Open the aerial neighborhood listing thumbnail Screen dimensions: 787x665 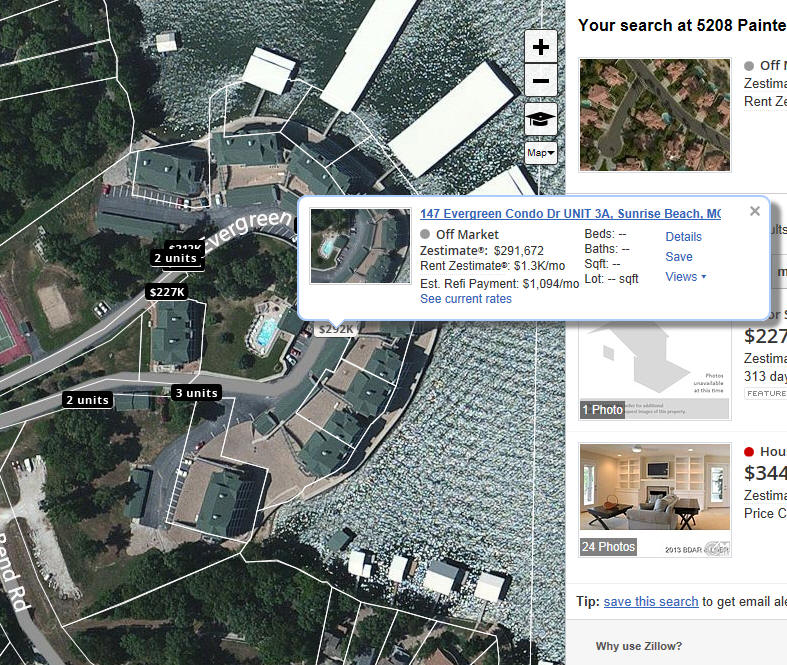654,115
